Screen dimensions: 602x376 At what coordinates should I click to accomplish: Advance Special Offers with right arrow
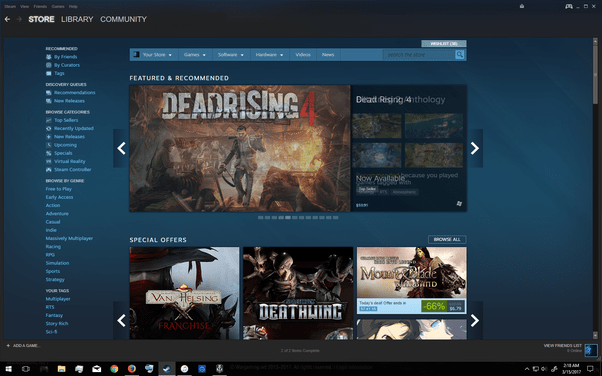475,320
